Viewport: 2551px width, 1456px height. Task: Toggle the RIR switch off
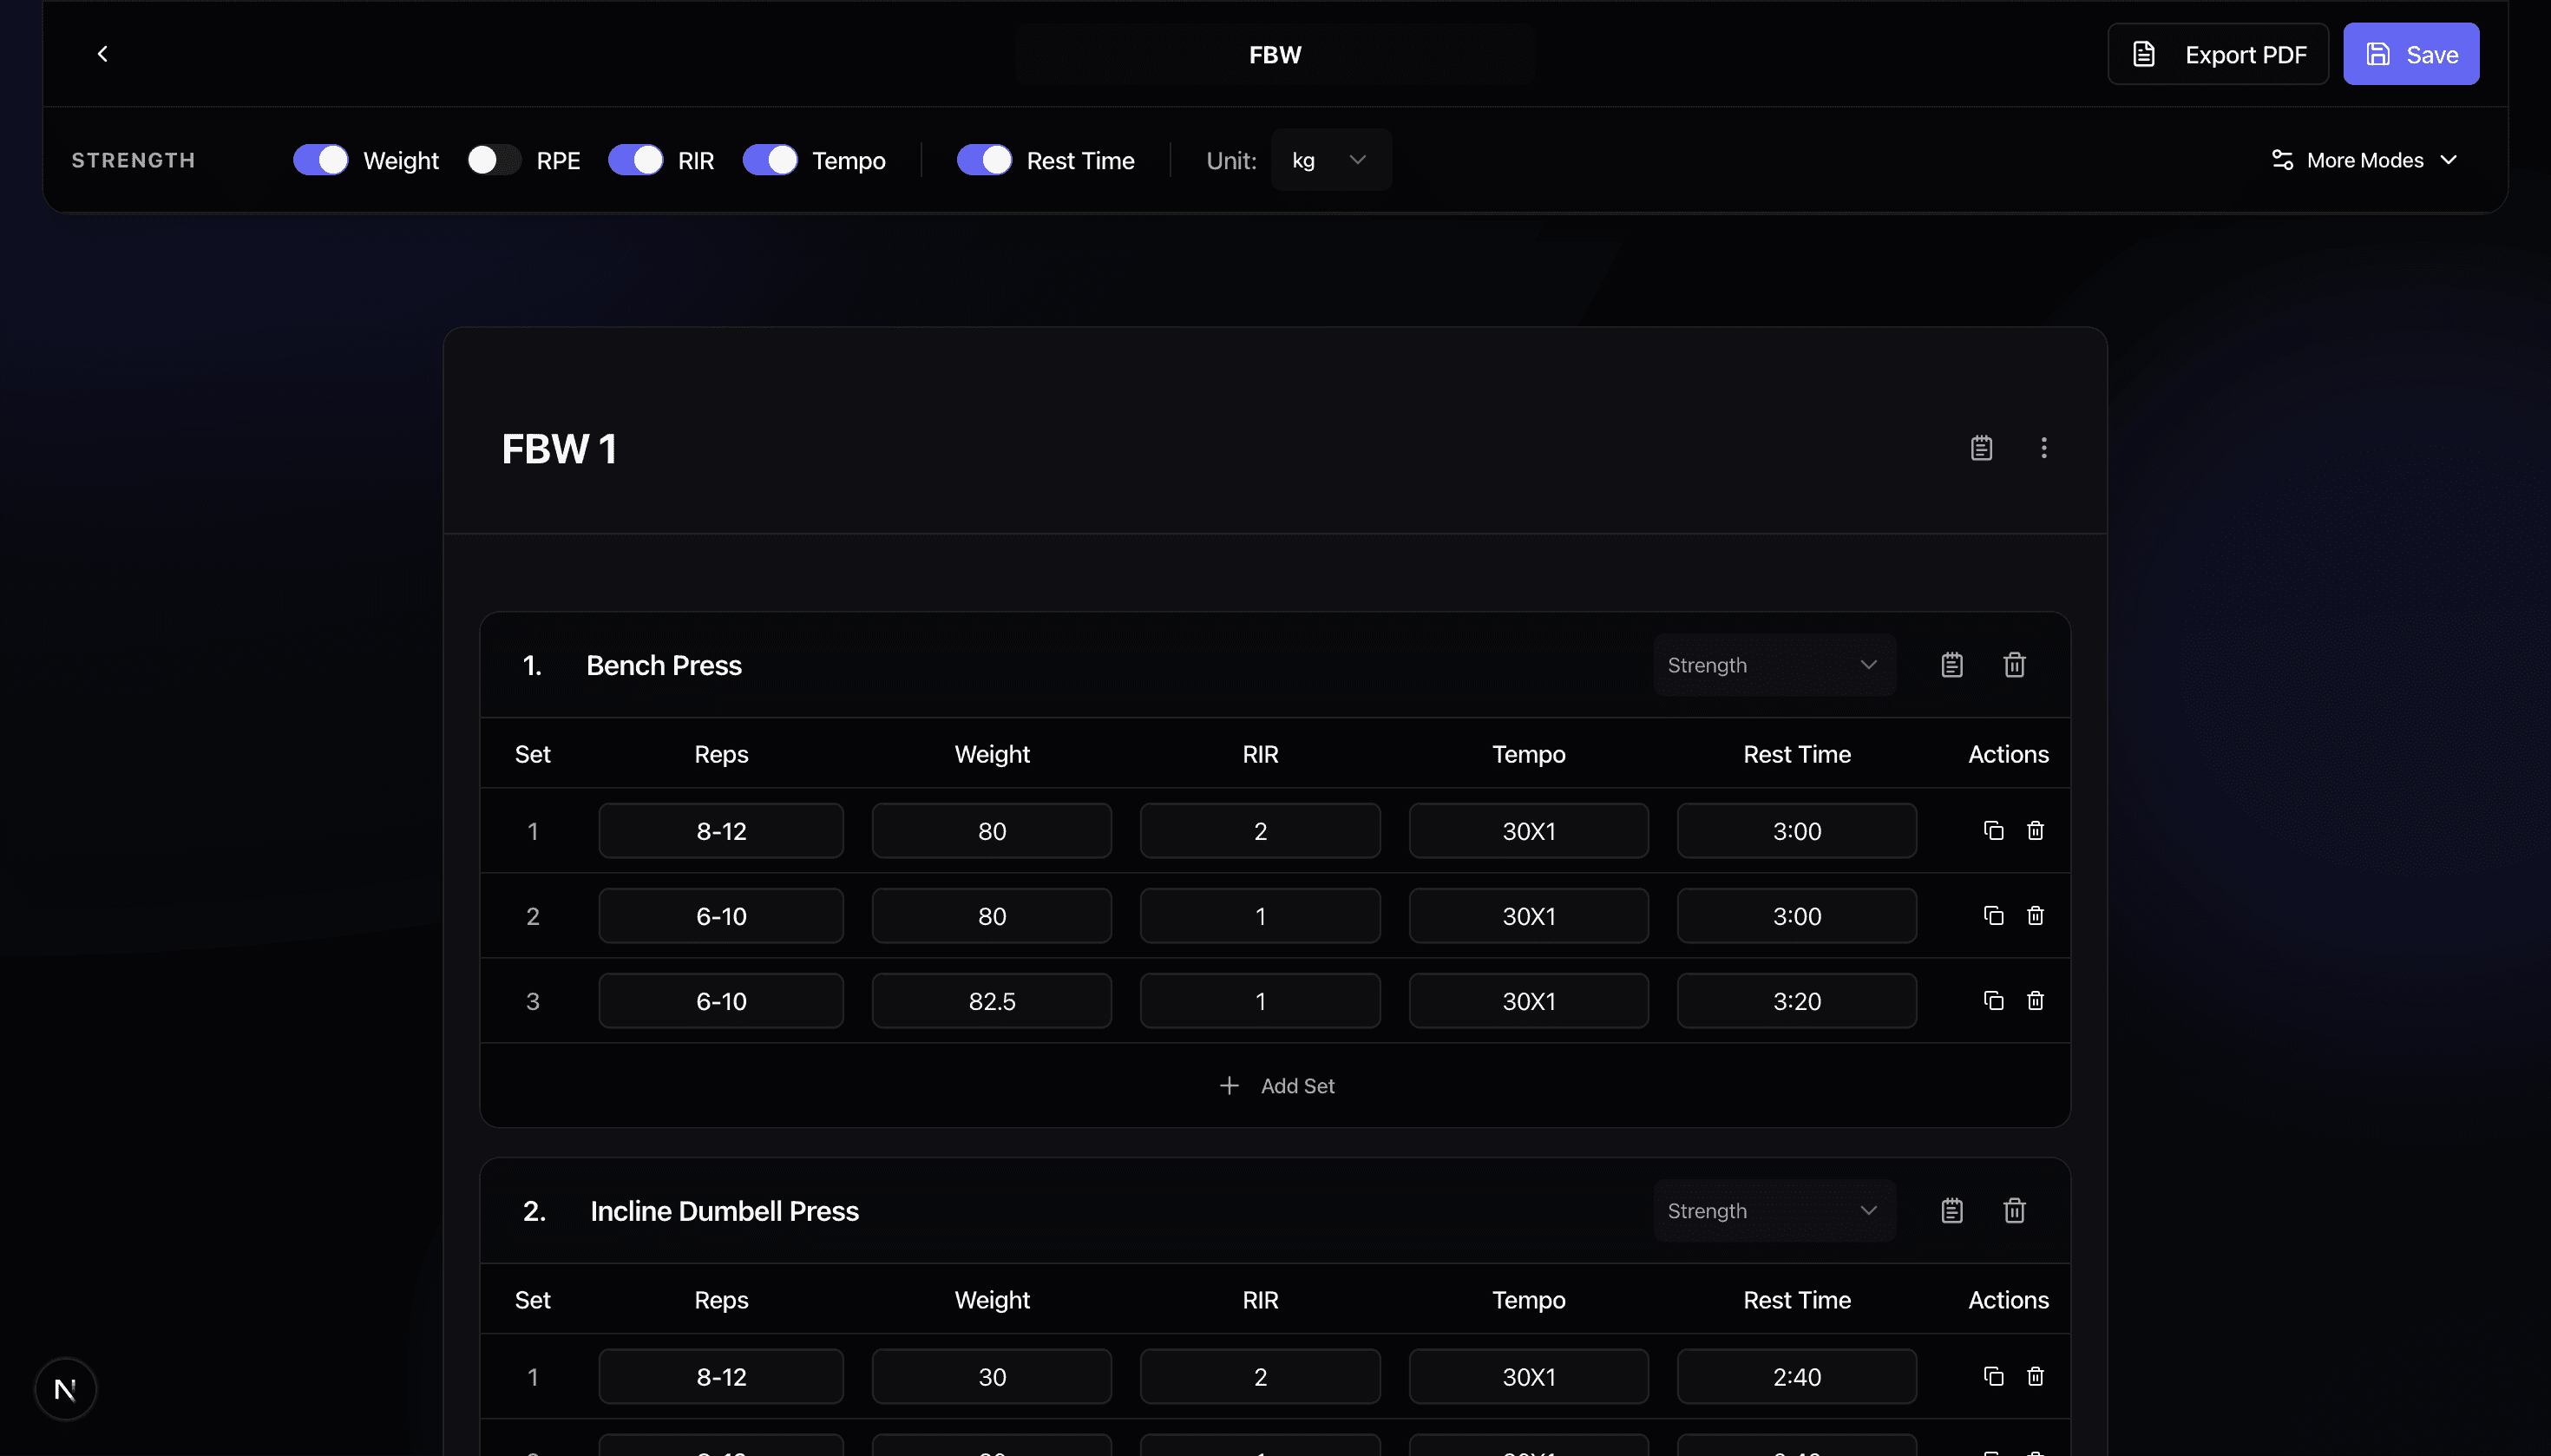point(636,159)
